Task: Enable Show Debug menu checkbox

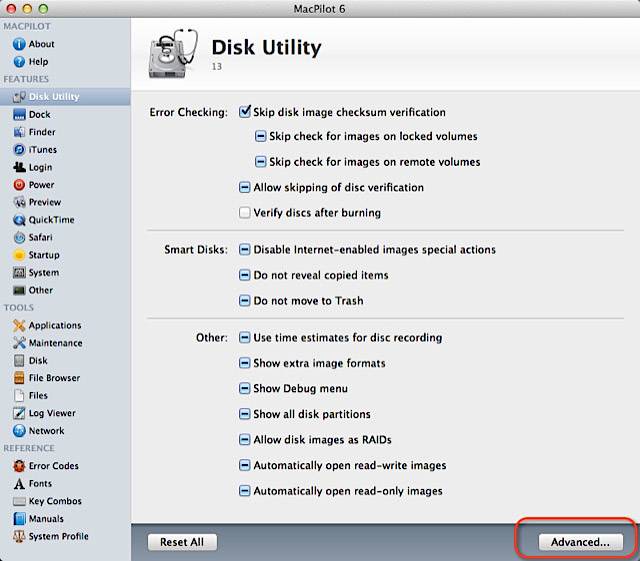Action: [x=244, y=388]
